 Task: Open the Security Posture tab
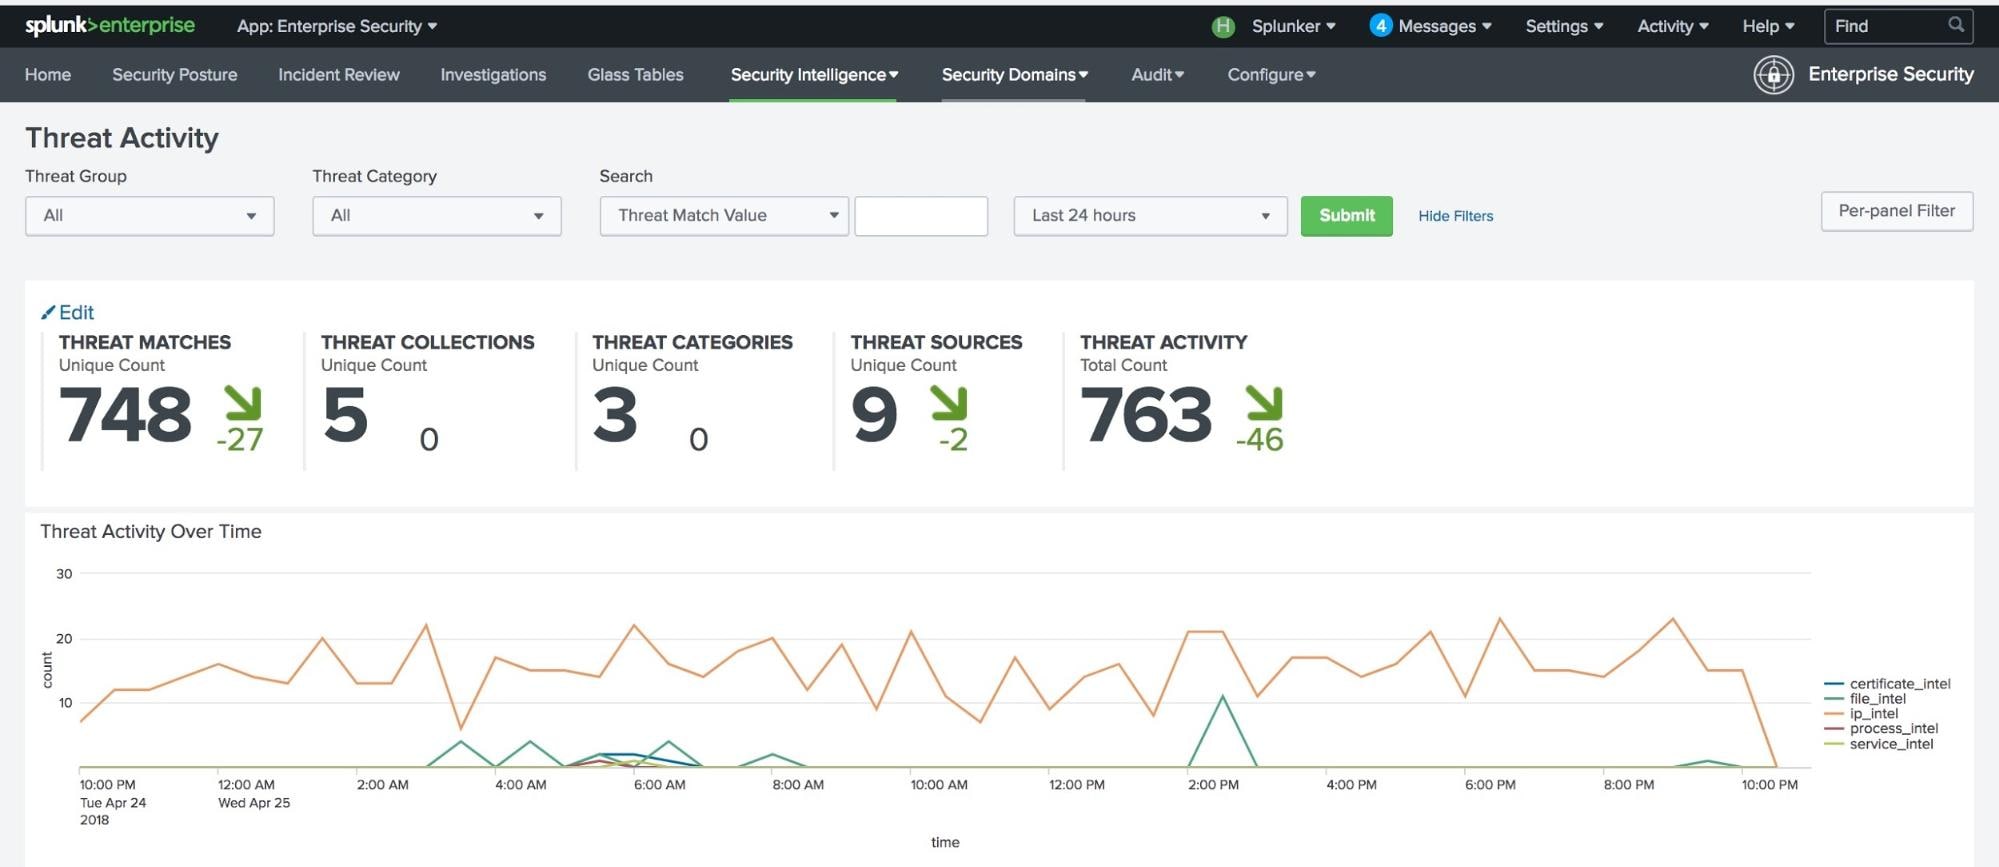(x=175, y=75)
